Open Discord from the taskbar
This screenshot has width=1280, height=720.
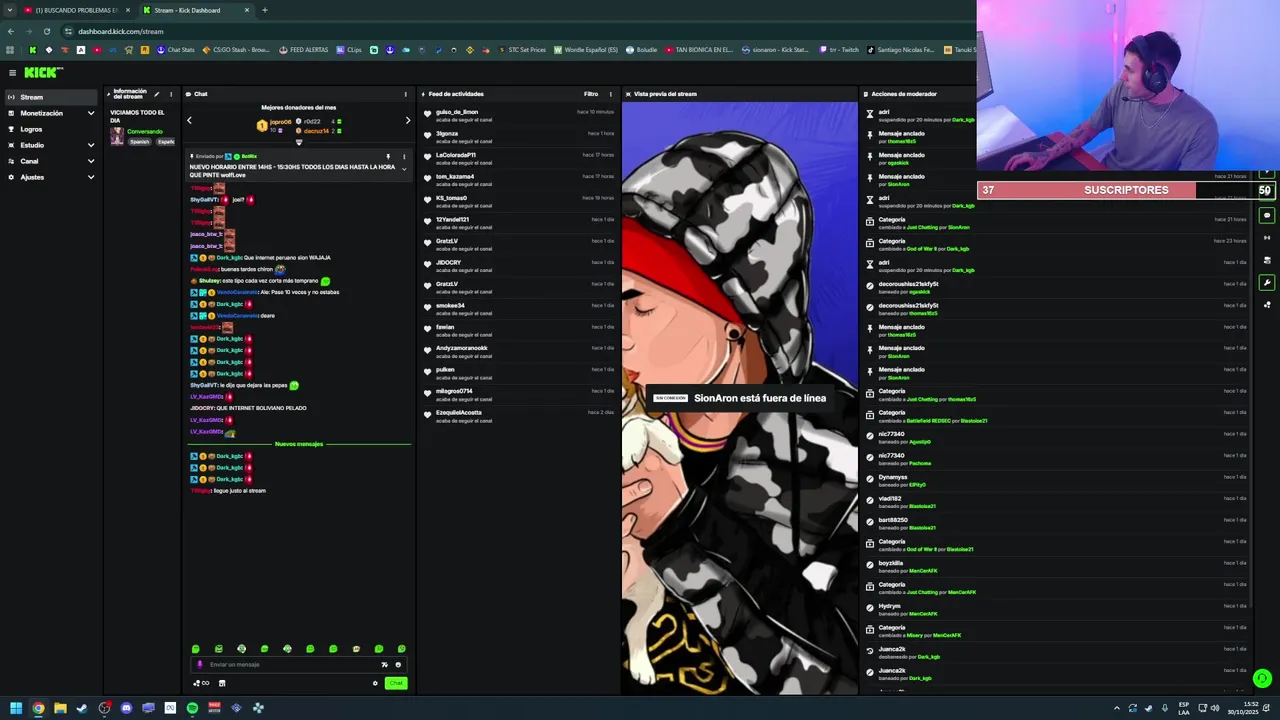pyautogui.click(x=126, y=708)
